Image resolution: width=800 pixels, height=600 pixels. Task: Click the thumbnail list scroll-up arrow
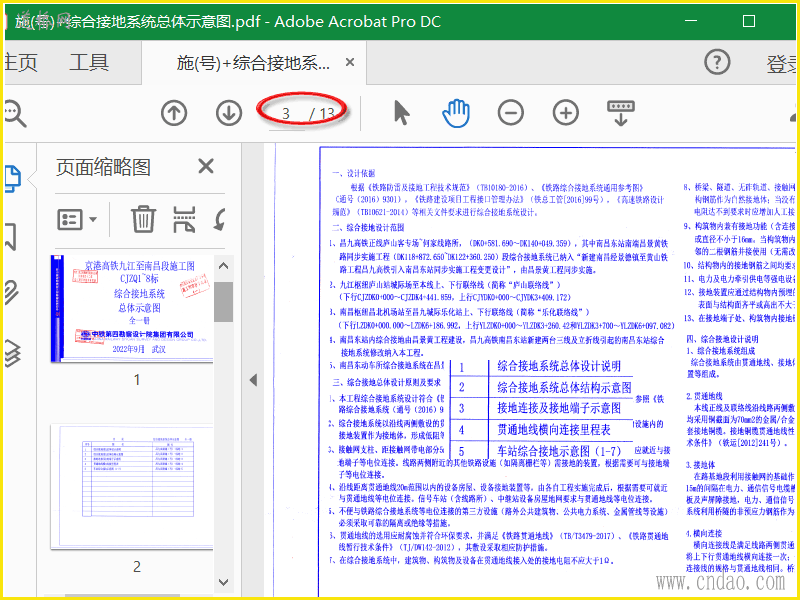(x=223, y=266)
